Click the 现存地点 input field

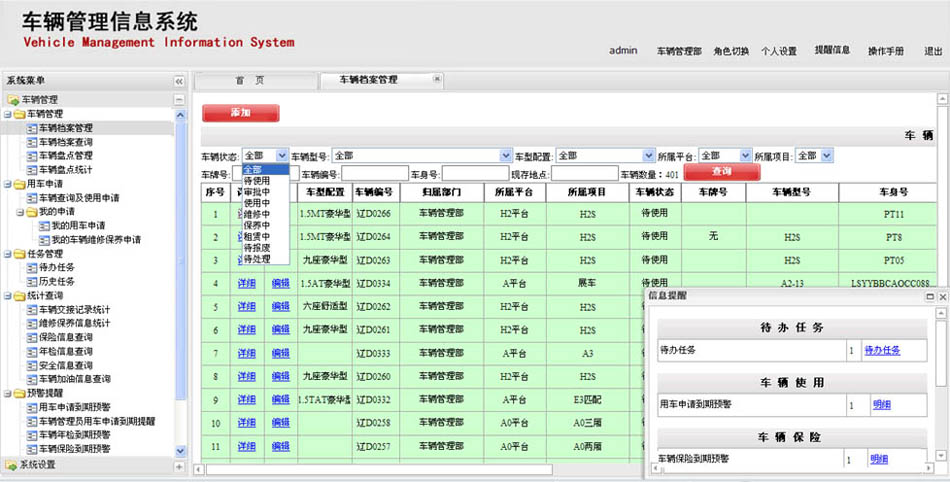(578, 174)
